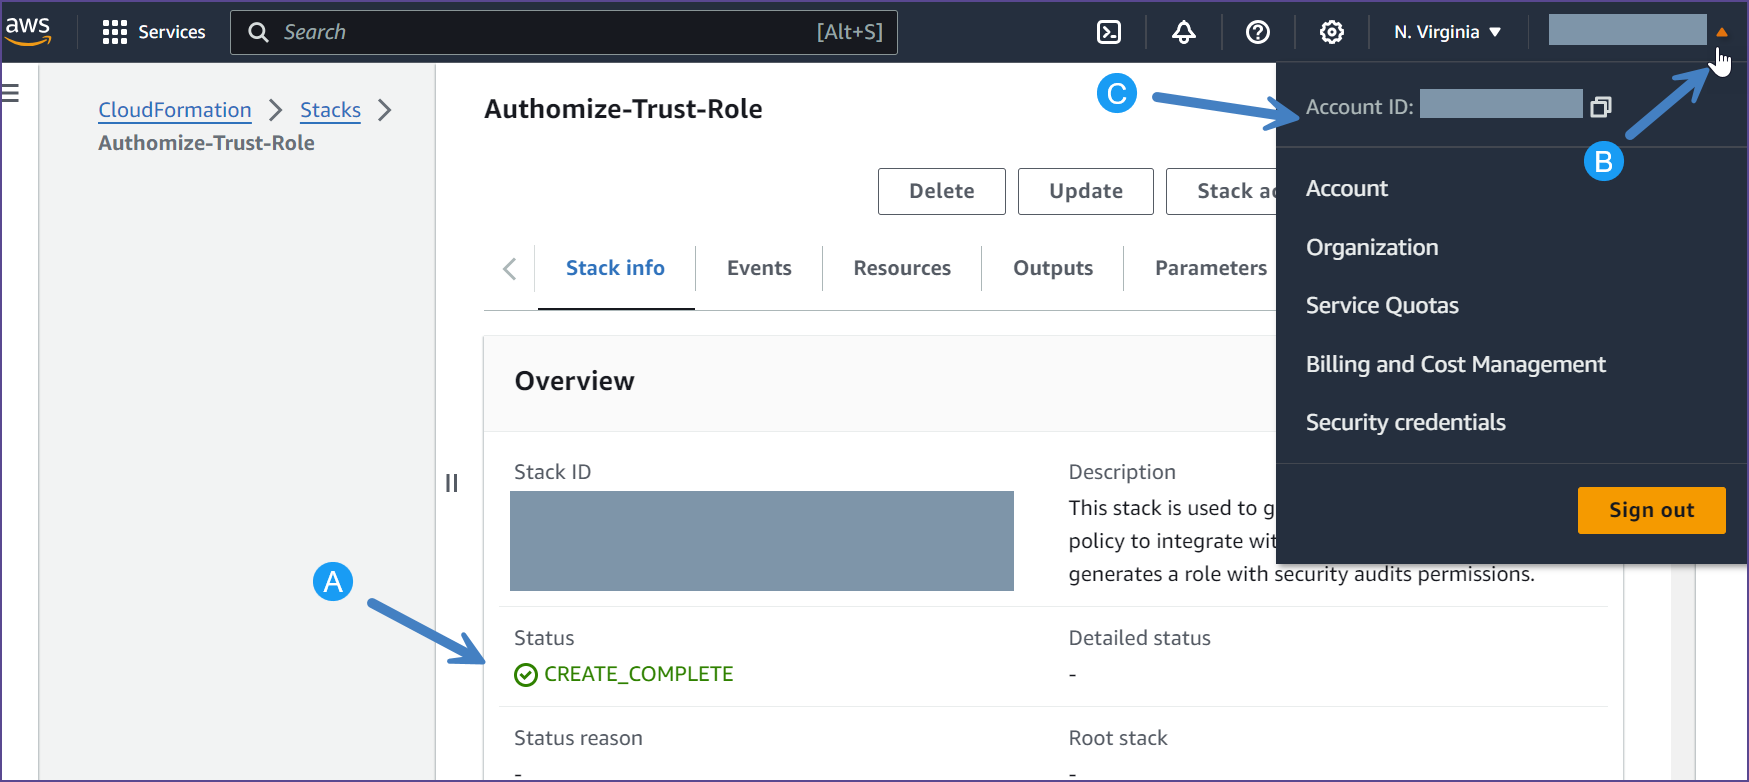
Task: Open Security credentials menu entry
Action: 1406,422
